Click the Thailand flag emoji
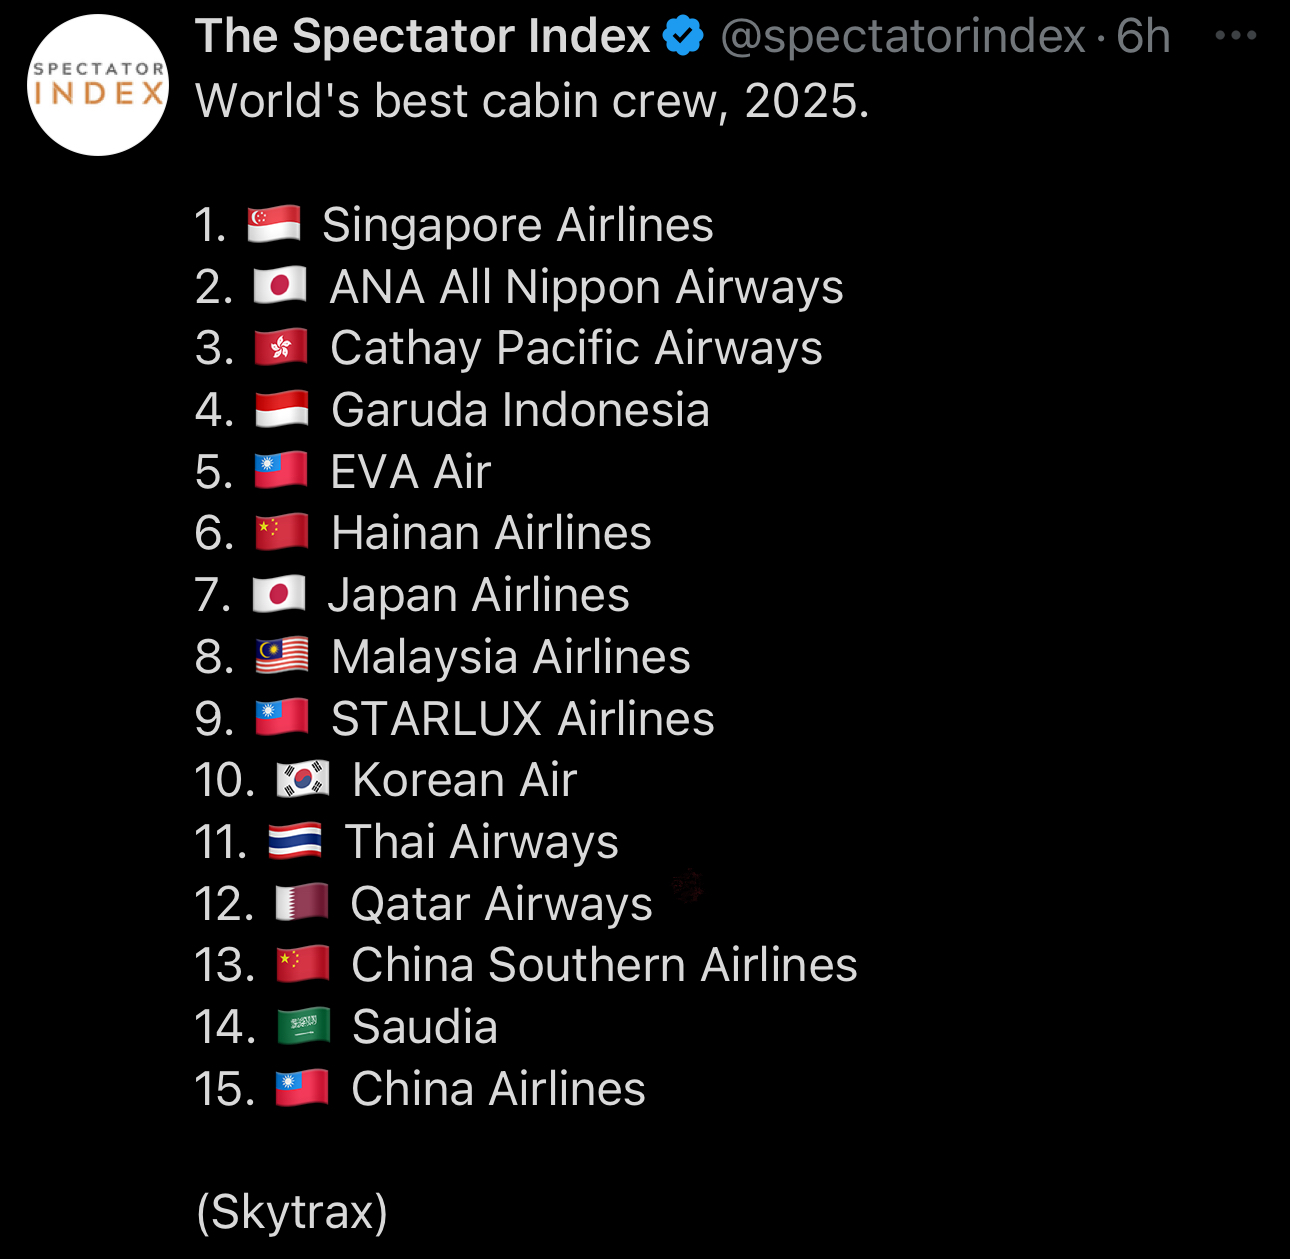 (295, 842)
